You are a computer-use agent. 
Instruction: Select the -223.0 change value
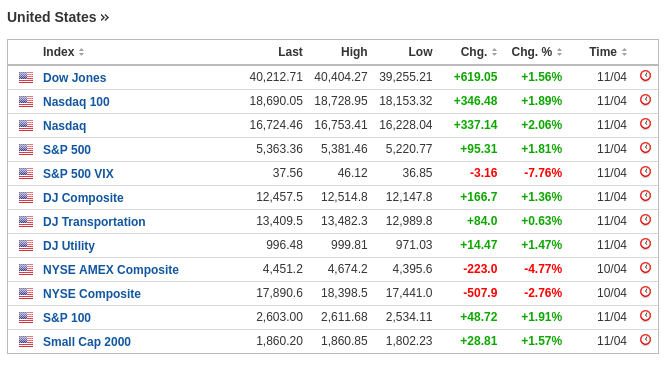[480, 269]
